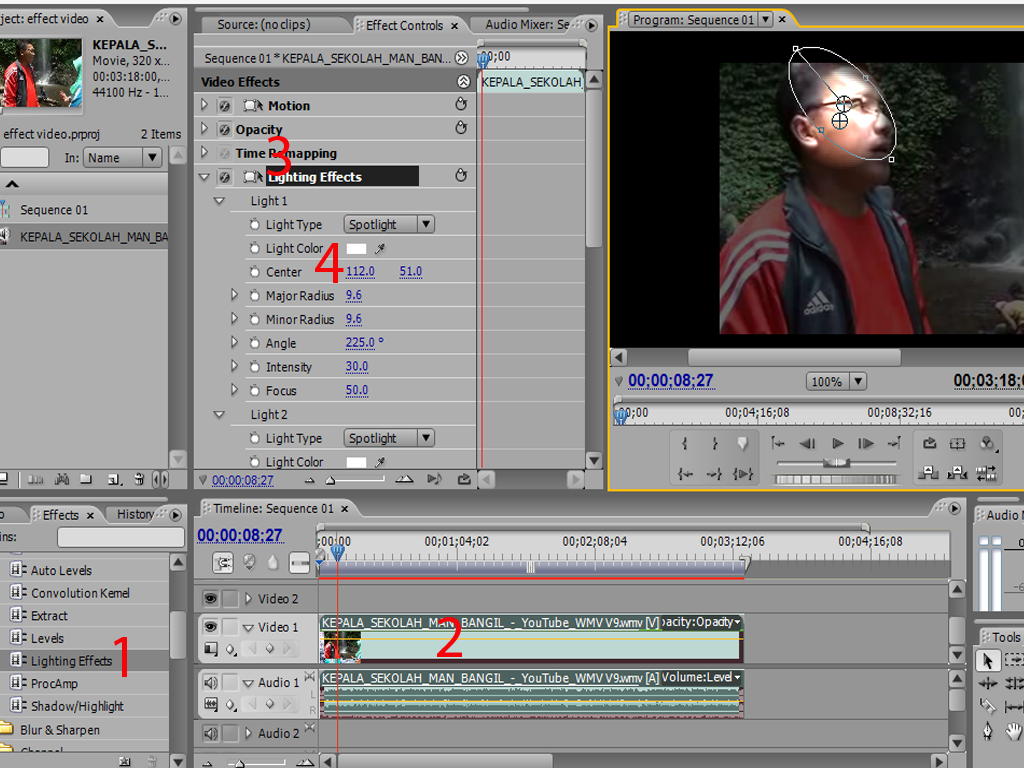Toggle the Snap icon in timeline toolbar

tap(223, 562)
